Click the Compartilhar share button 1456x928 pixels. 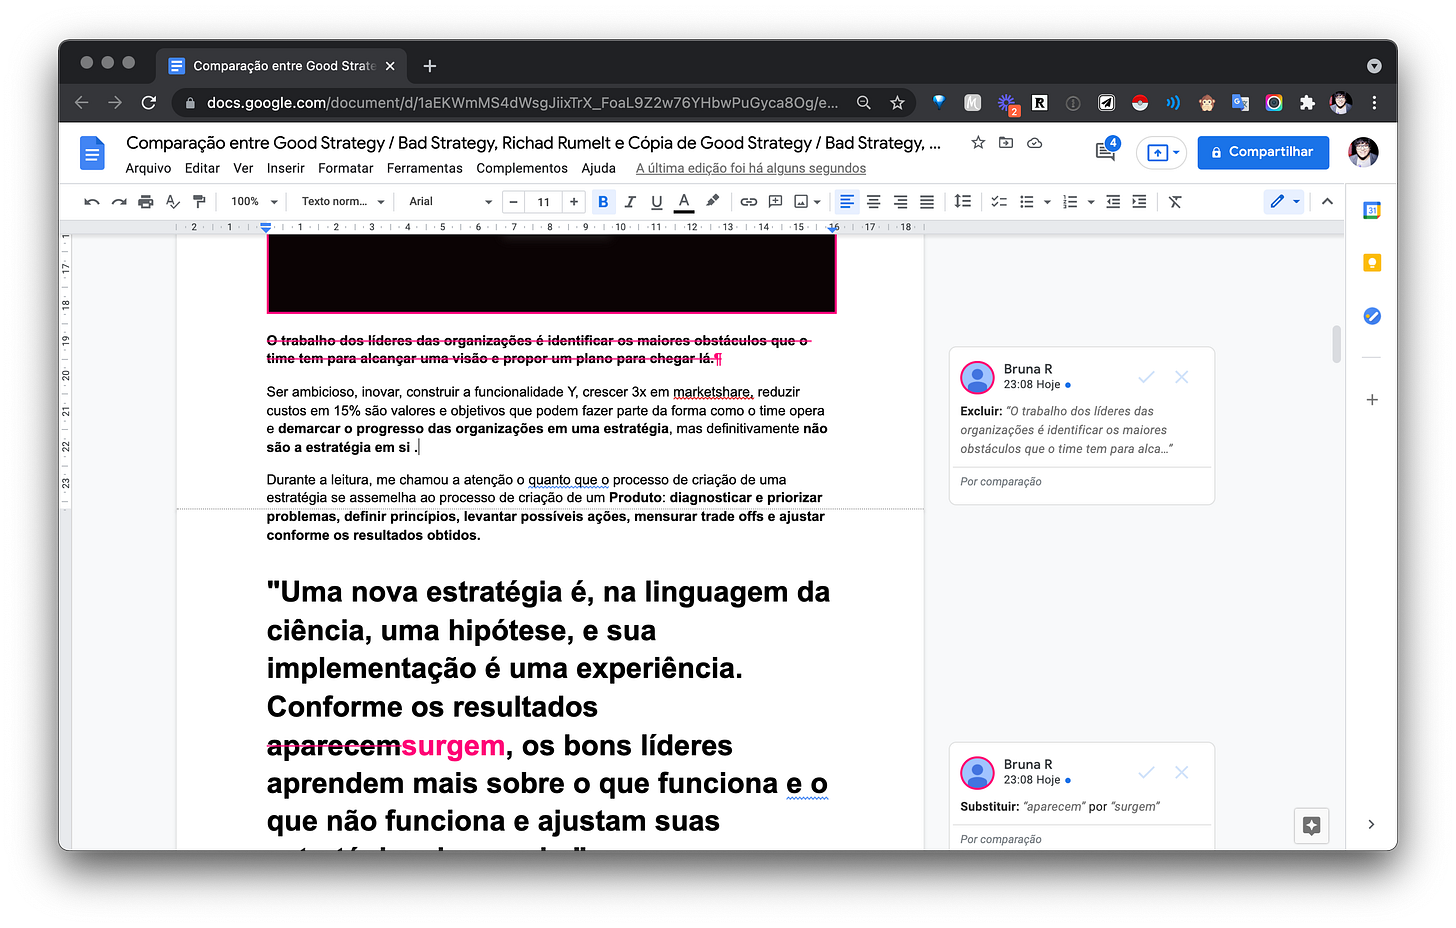click(1263, 152)
